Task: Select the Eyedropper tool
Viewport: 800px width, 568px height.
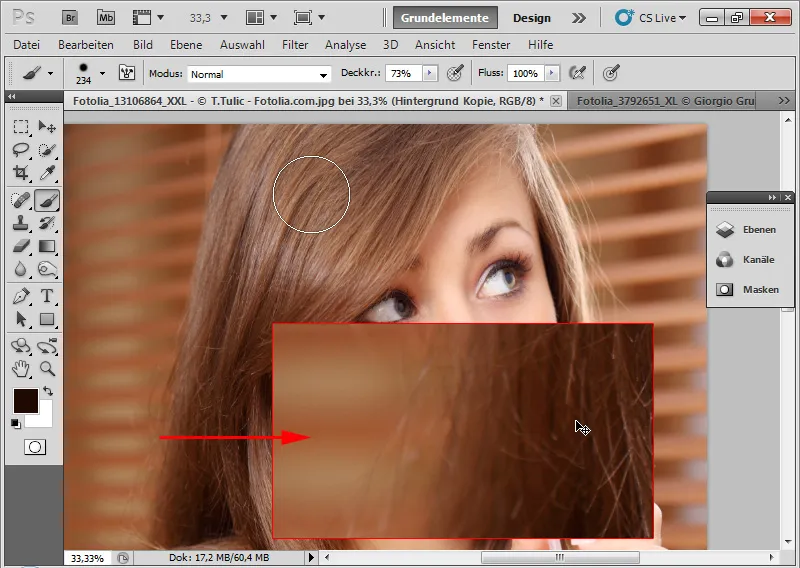Action: pos(47,172)
